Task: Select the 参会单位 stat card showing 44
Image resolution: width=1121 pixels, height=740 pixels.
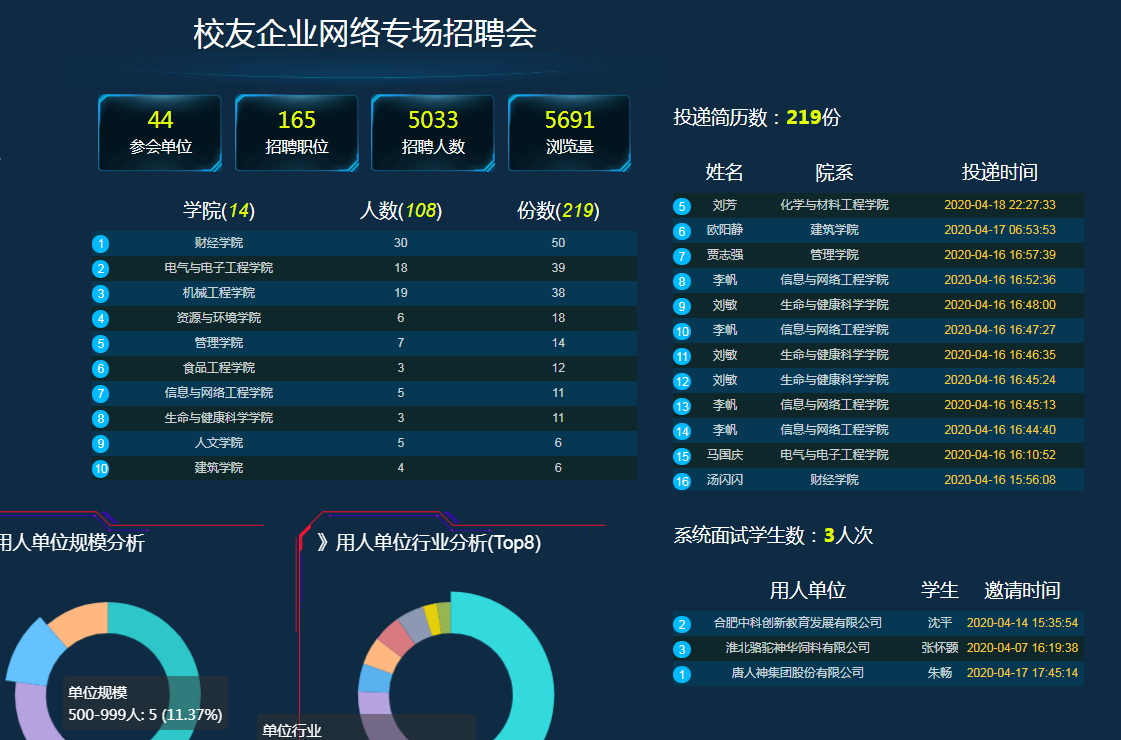Action: click(x=160, y=133)
